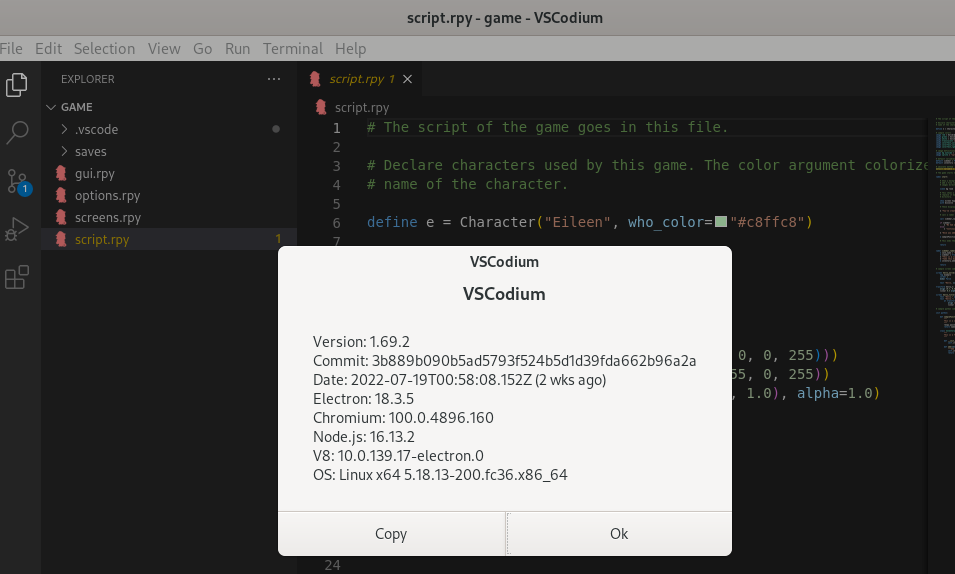Click the "Eileen" string in code
This screenshot has height=574, width=955.
[x=577, y=222]
